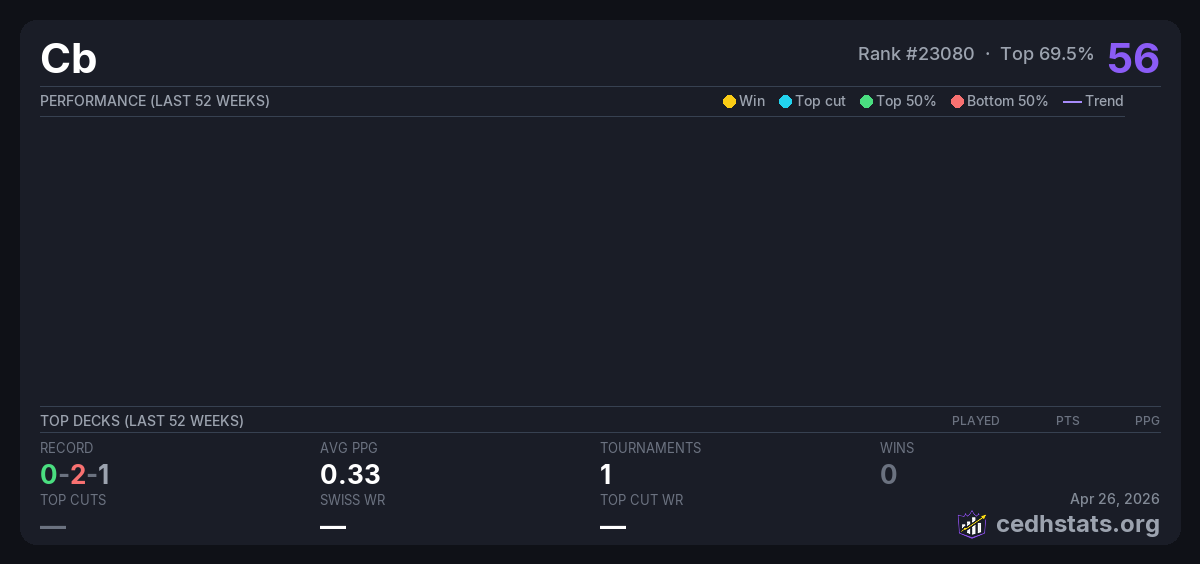
Task: Click the 0-2-1 record value
Action: [x=75, y=474]
